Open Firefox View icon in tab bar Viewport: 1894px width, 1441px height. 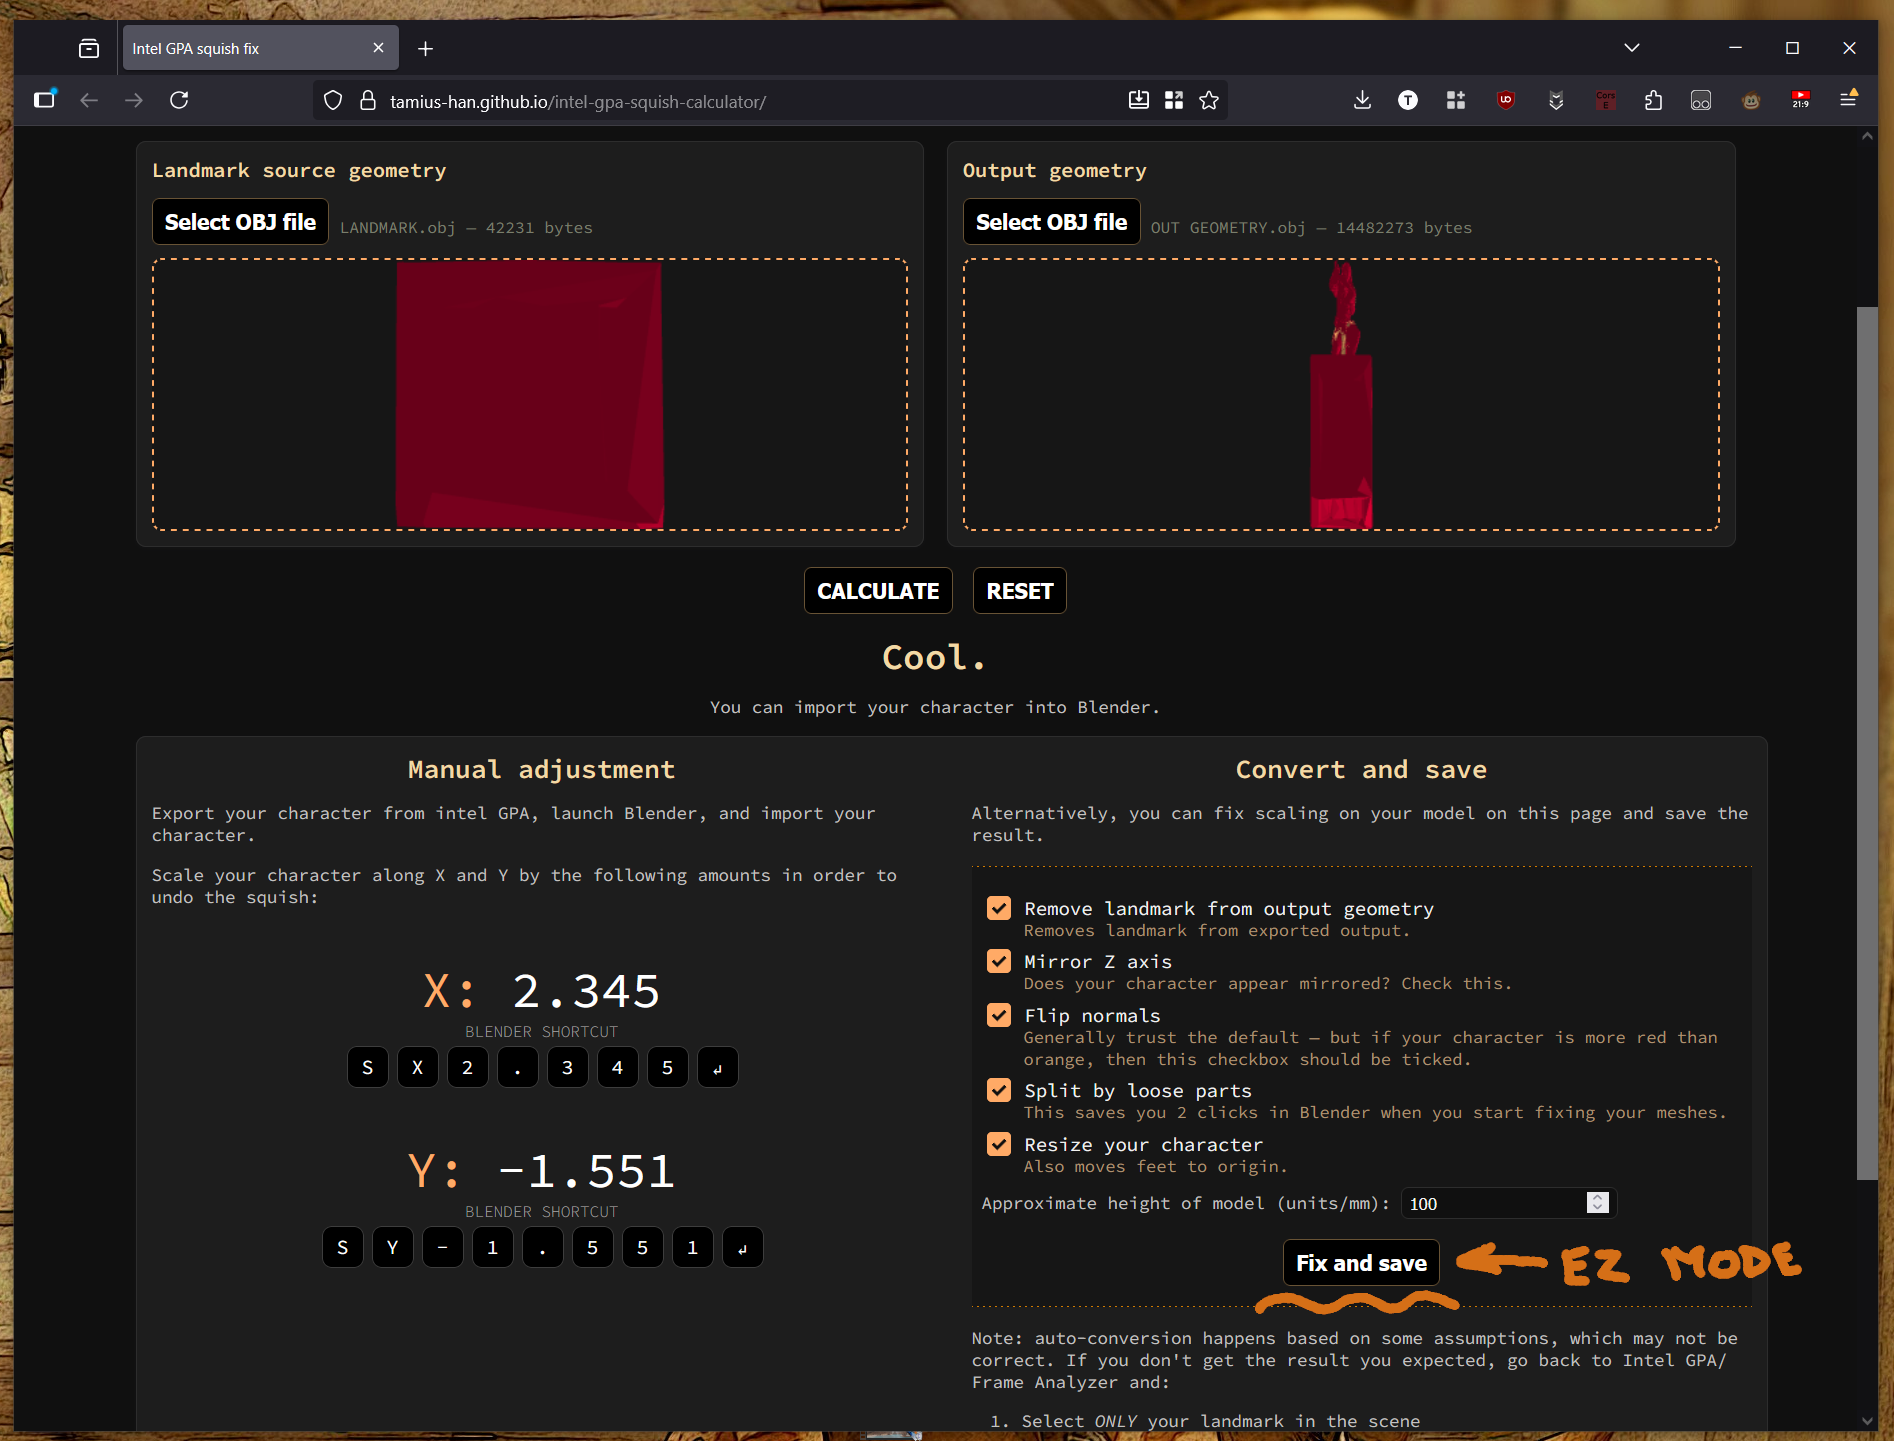pyautogui.click(x=89, y=48)
